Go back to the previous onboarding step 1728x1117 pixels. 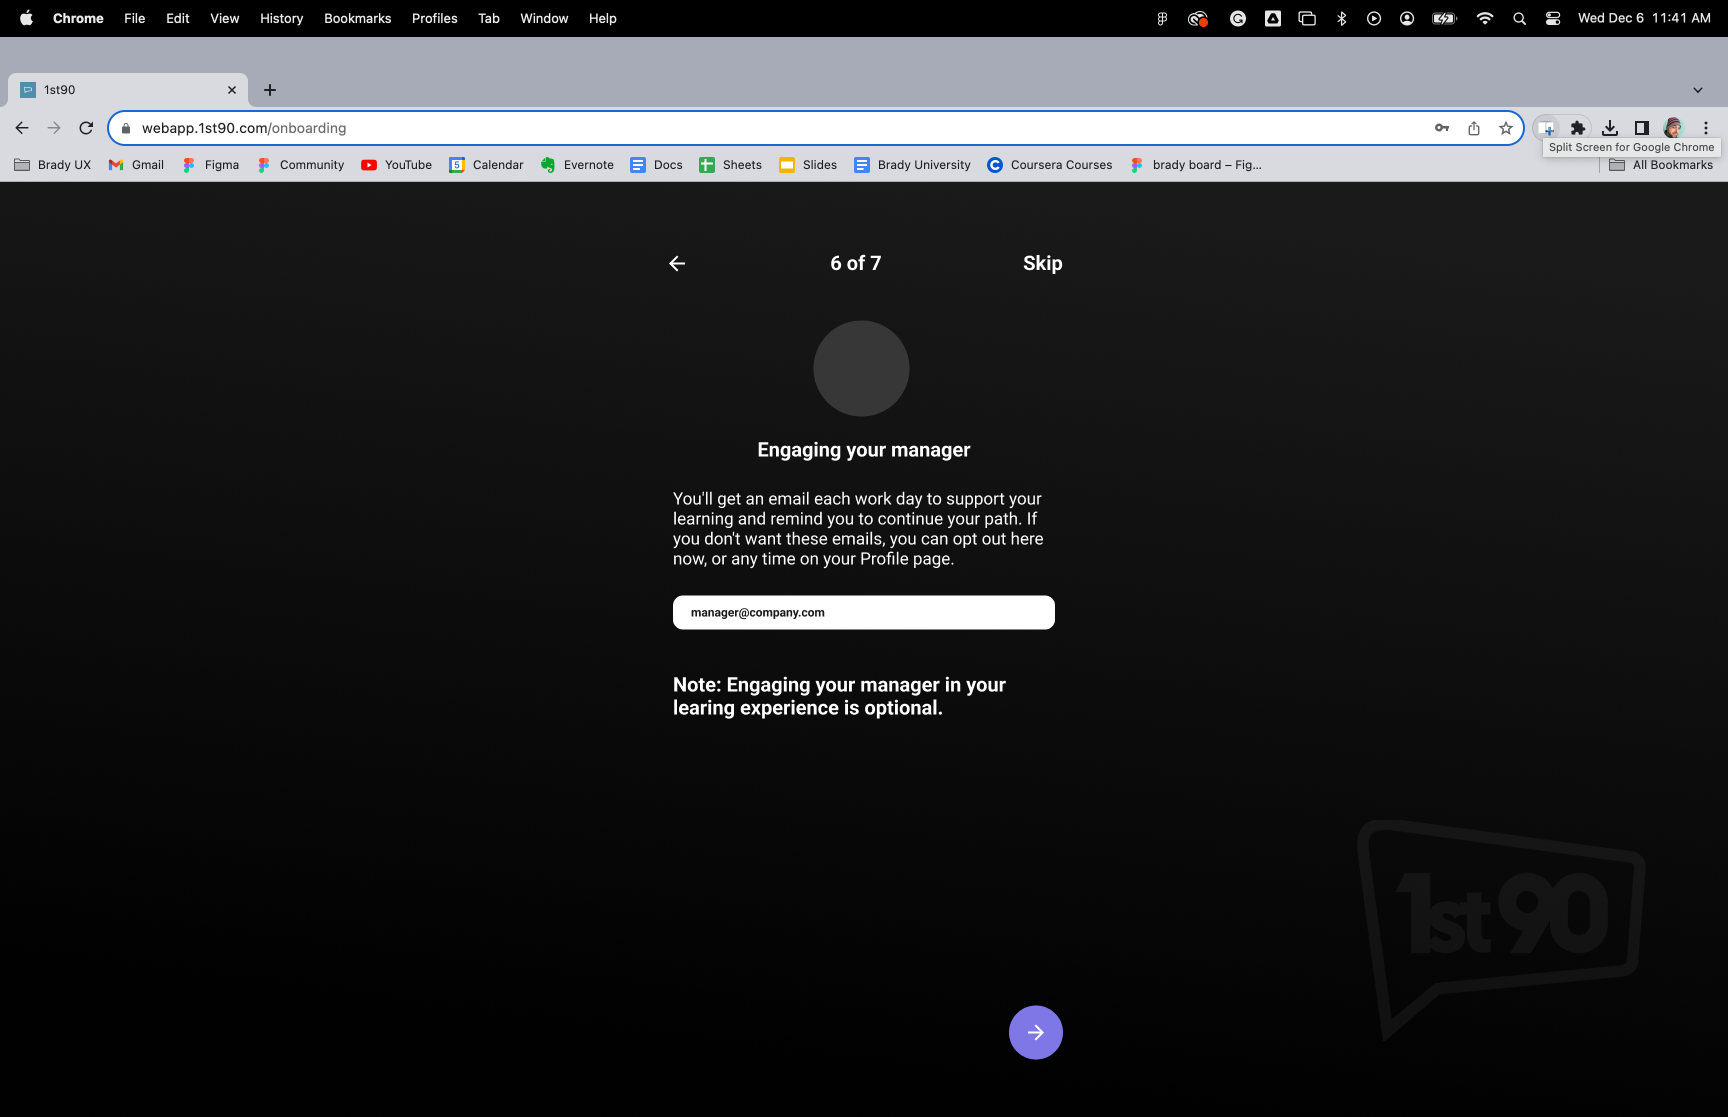point(677,263)
